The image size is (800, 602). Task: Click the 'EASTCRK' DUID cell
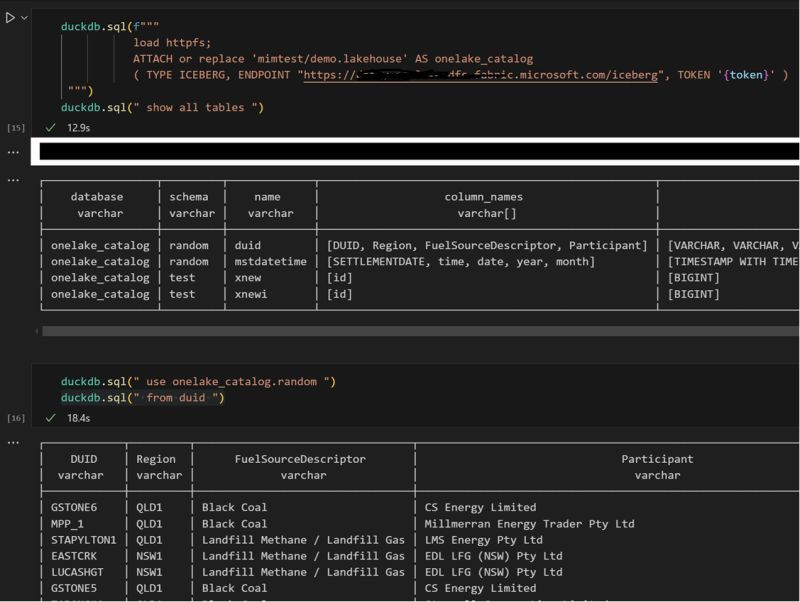pyautogui.click(x=74, y=556)
